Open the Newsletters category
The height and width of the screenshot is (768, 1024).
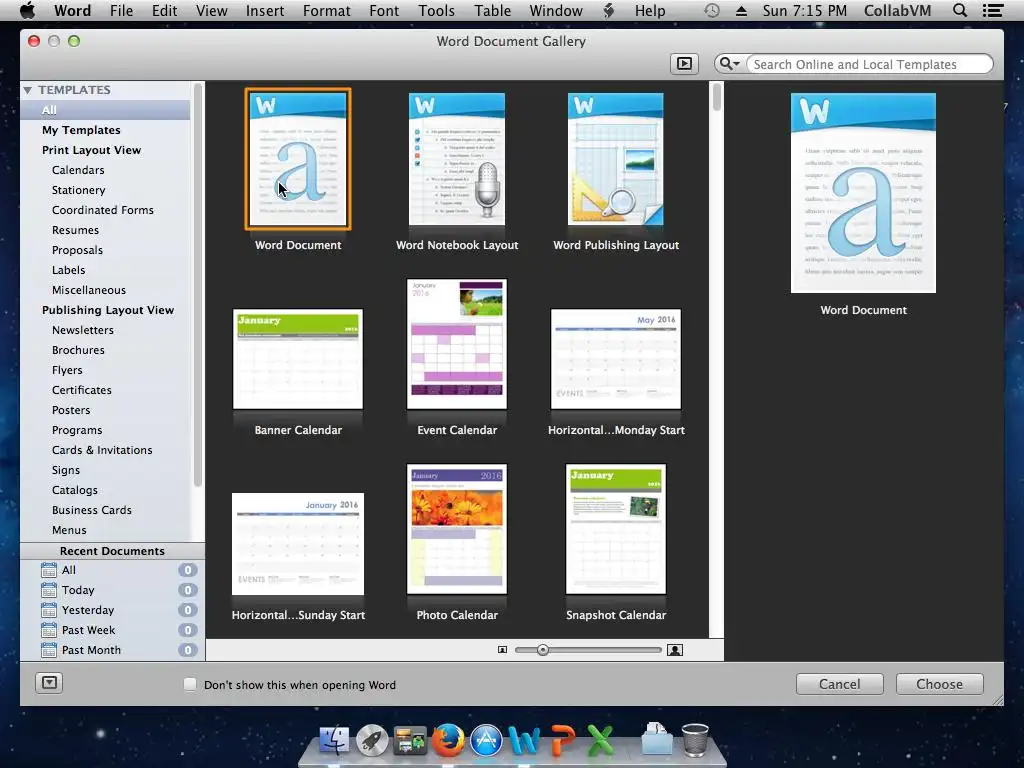[x=82, y=330]
